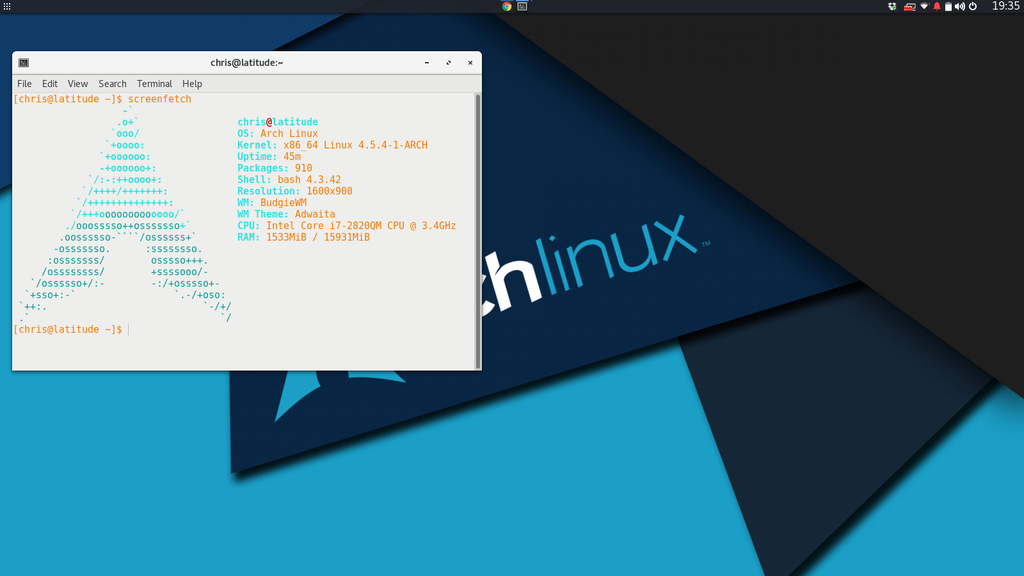
Task: Click the "Resolution: 1600x900" line
Action: coord(295,191)
